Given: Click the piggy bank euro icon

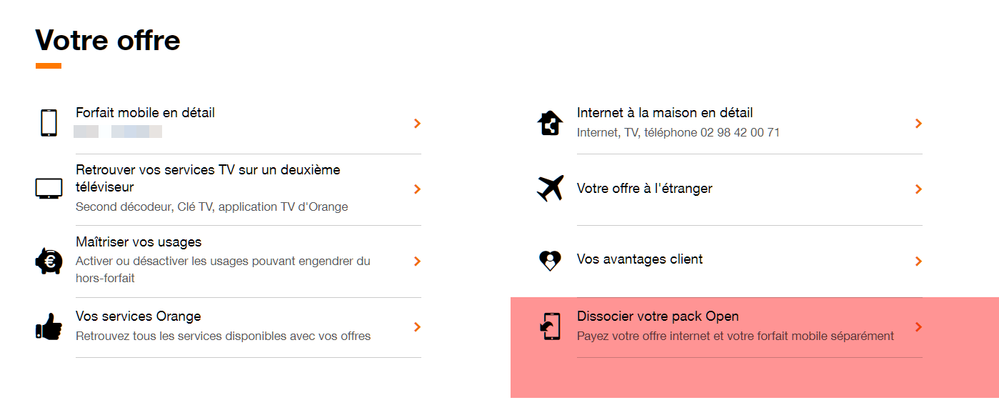Looking at the screenshot, I should tap(48, 261).
